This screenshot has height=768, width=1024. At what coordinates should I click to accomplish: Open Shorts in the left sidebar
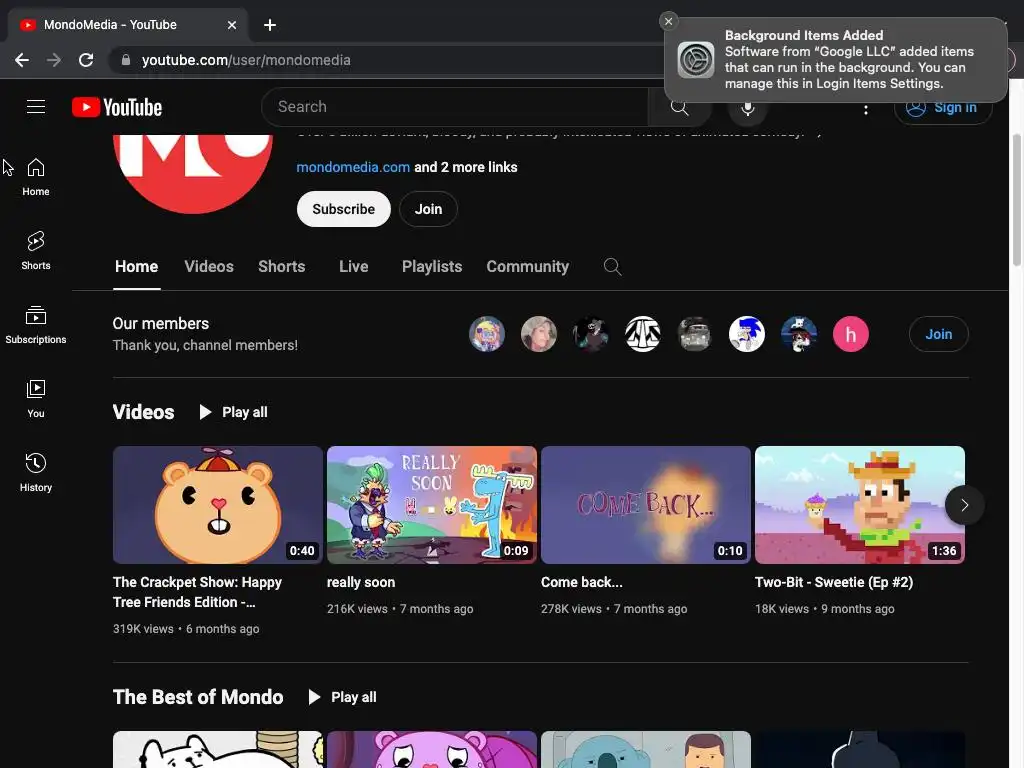point(36,251)
